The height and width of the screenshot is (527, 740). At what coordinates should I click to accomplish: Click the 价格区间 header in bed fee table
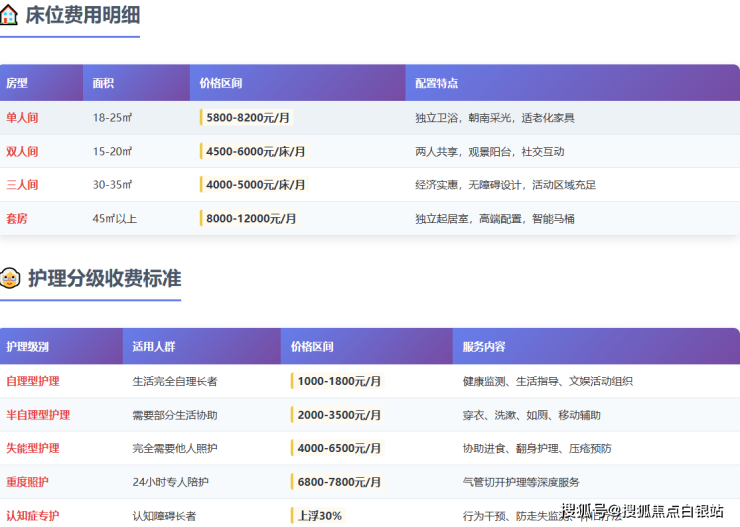click(x=220, y=83)
